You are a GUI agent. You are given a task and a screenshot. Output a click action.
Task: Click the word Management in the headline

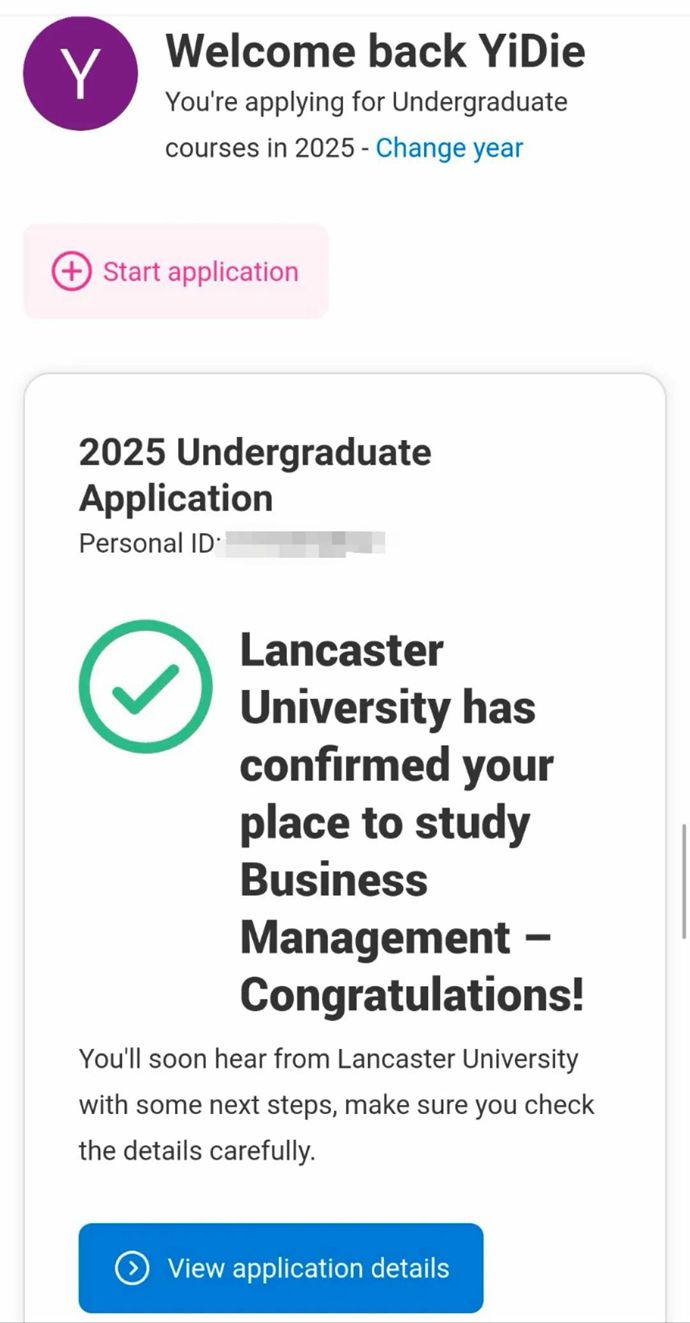(375, 938)
